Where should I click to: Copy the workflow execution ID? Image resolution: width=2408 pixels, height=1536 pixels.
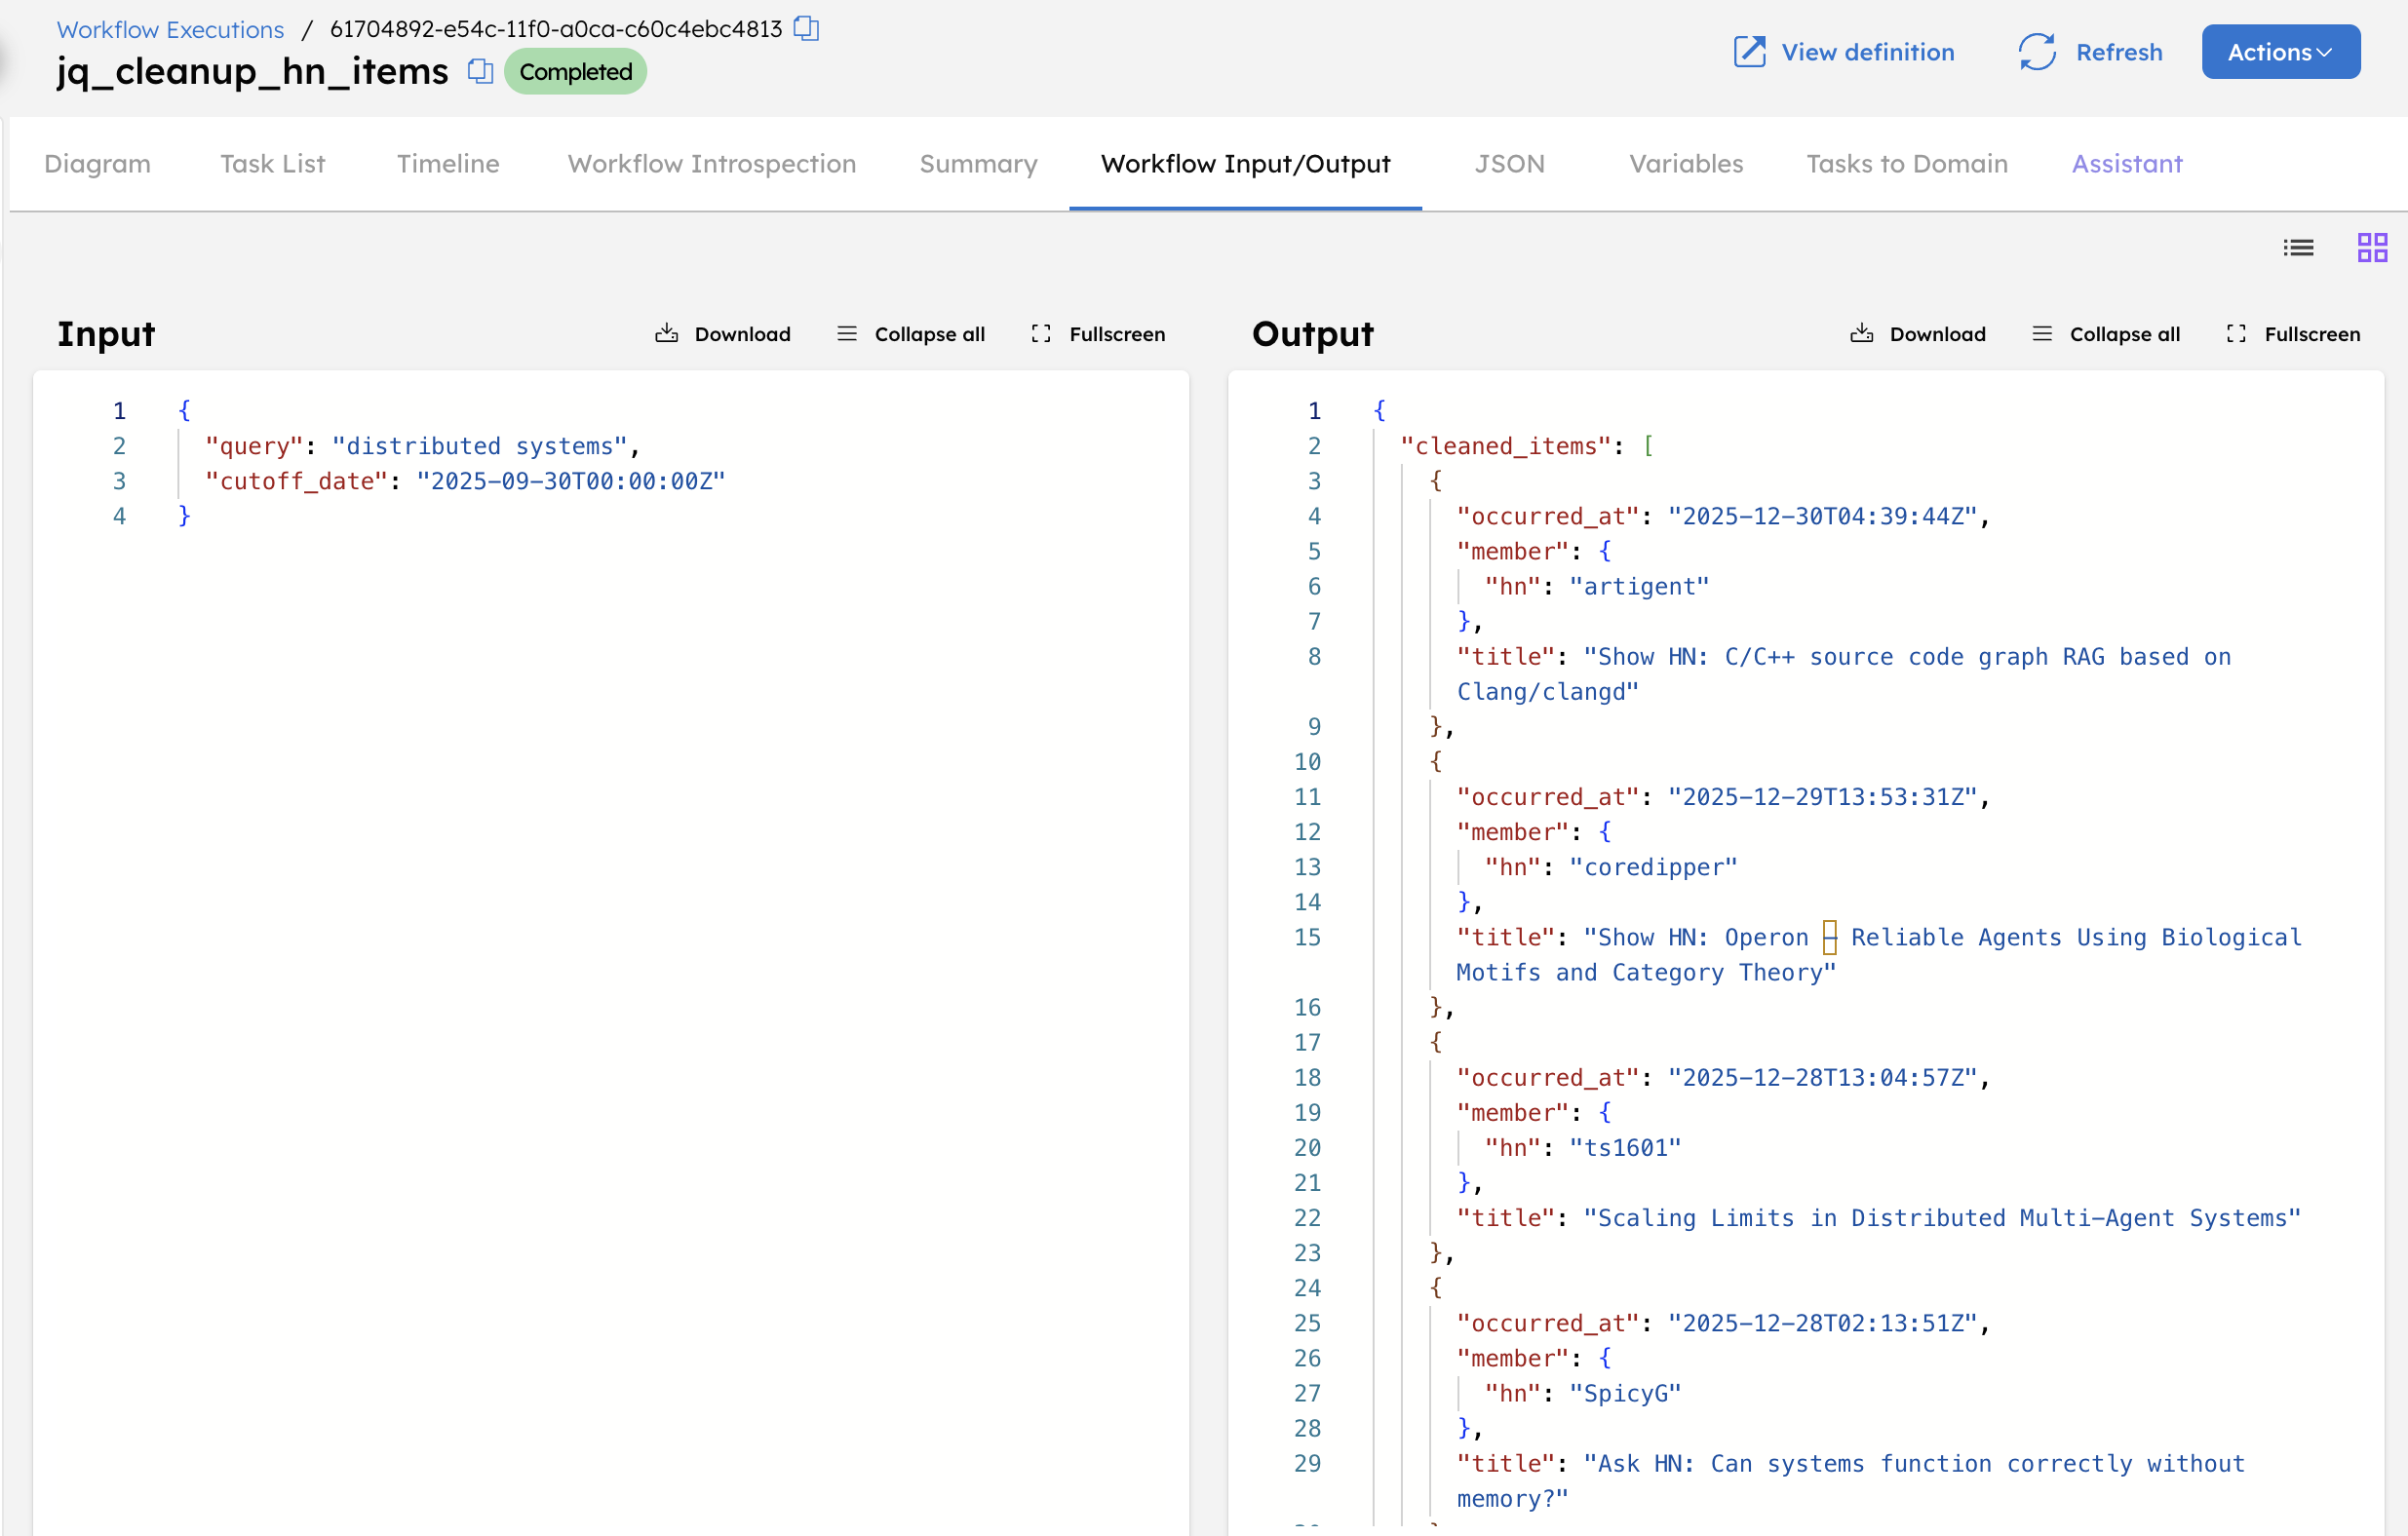point(806,29)
